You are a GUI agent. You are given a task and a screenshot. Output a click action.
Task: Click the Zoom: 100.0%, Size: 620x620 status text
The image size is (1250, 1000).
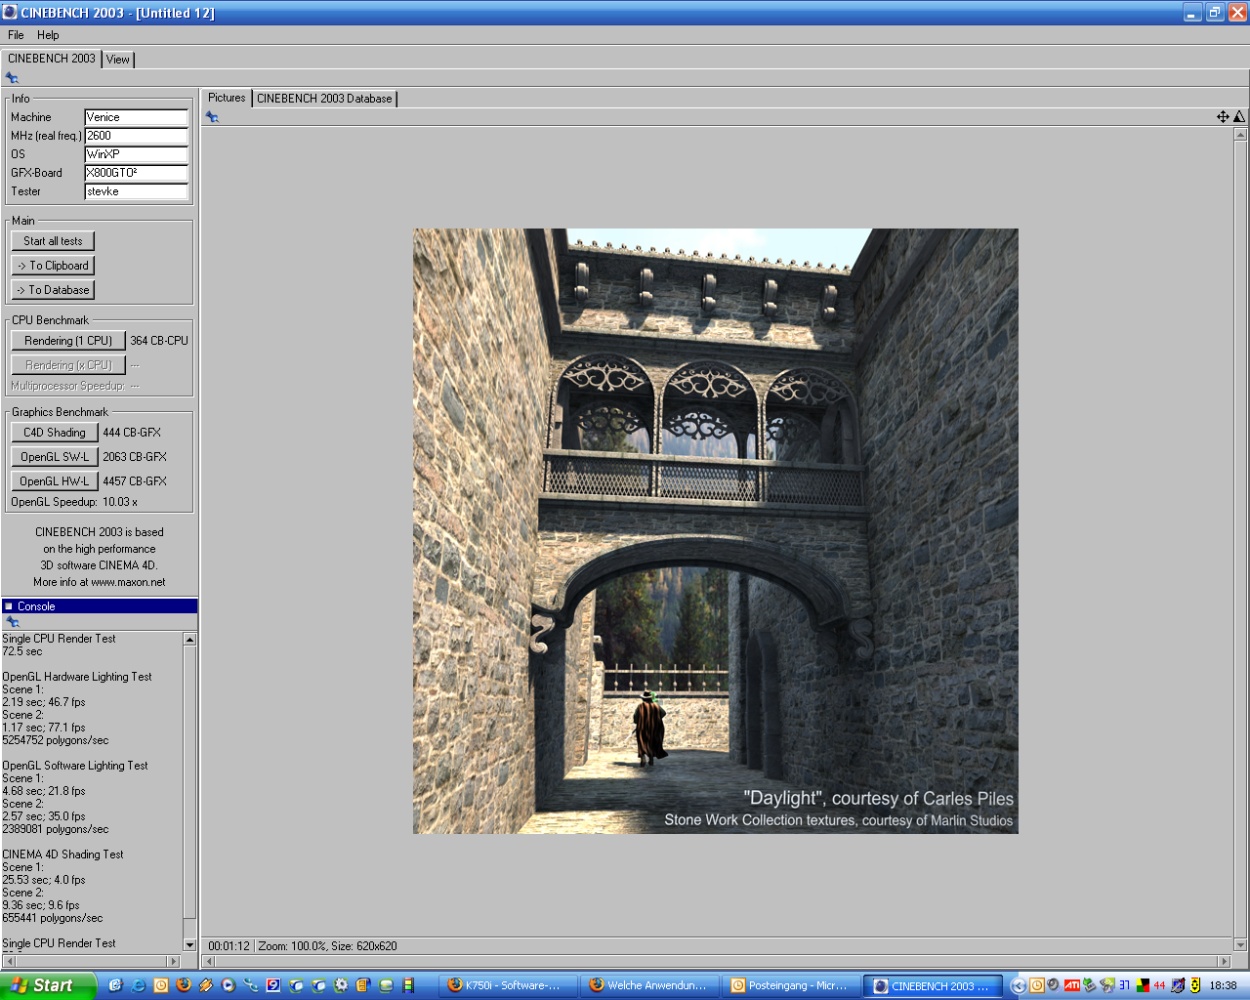tap(327, 946)
